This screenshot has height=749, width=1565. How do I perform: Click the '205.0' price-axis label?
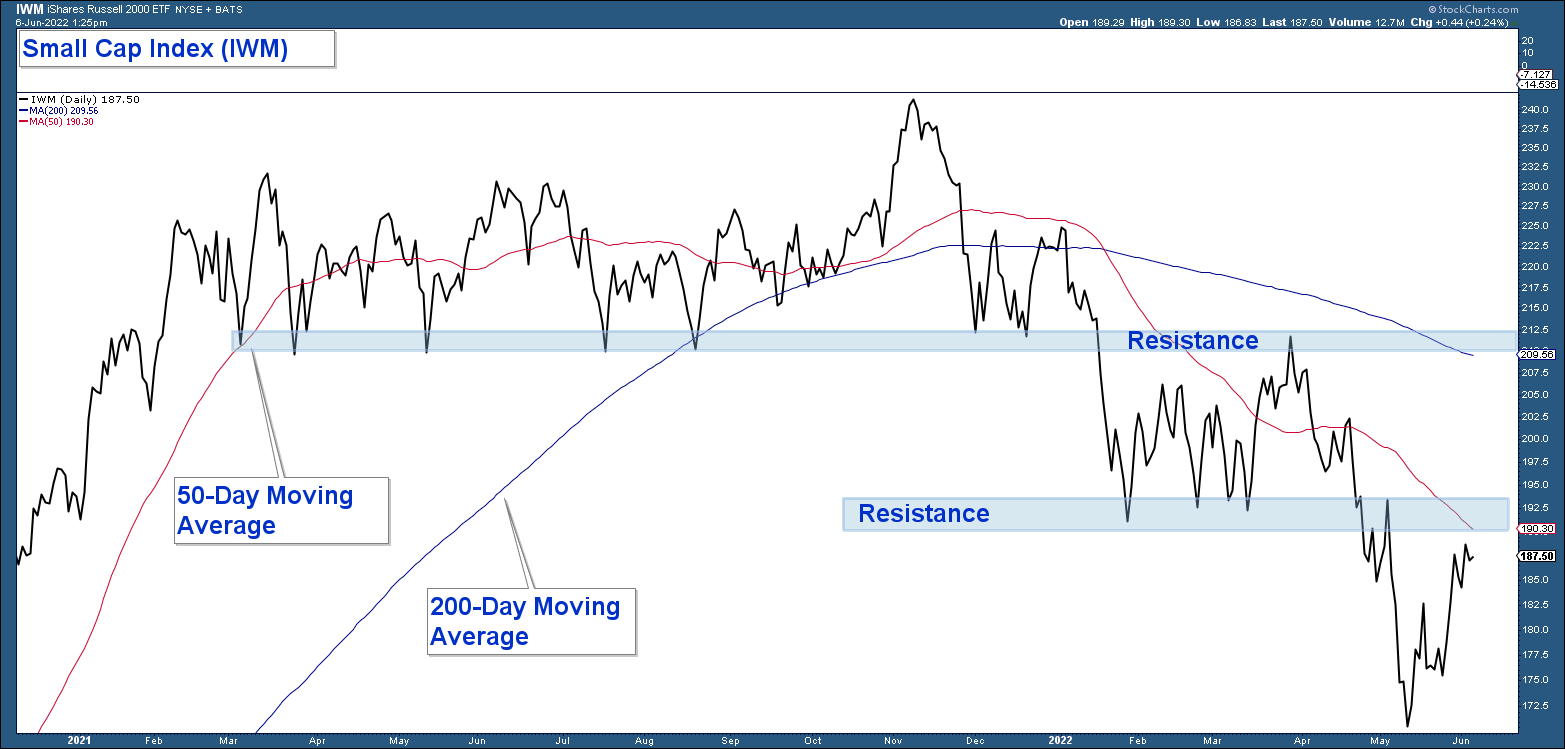(x=1534, y=394)
